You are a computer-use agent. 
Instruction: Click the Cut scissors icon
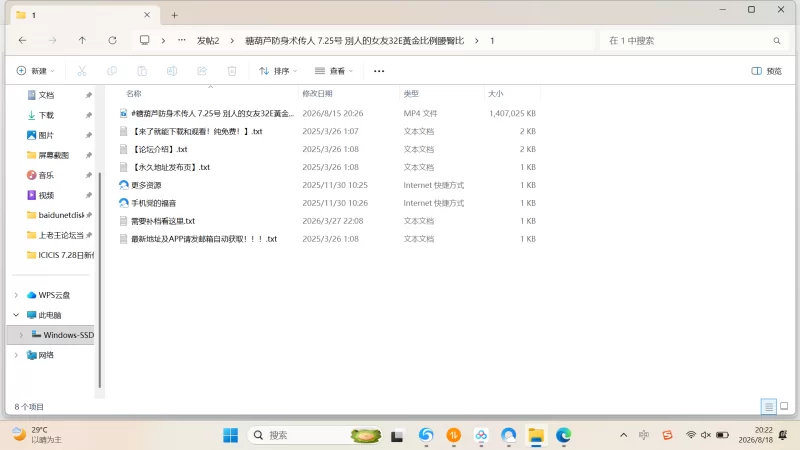82,71
